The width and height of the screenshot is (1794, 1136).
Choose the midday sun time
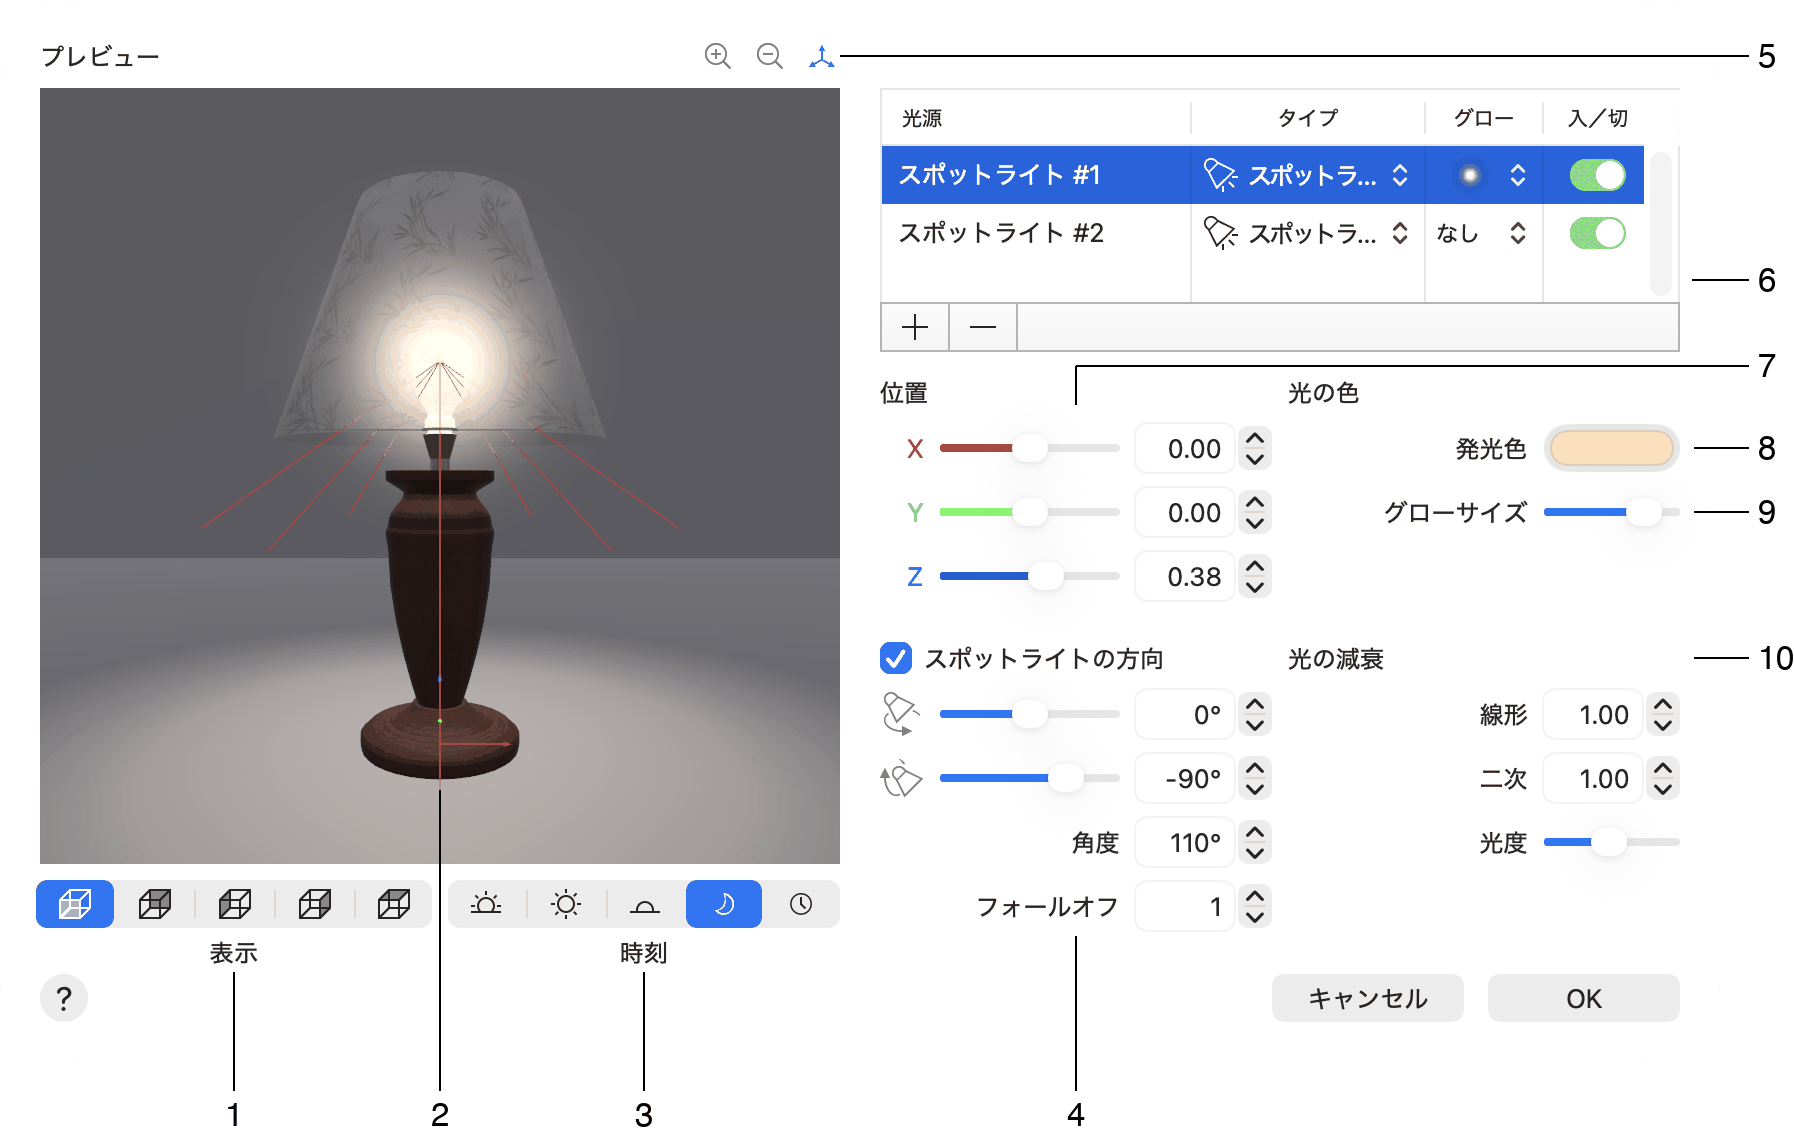point(566,904)
